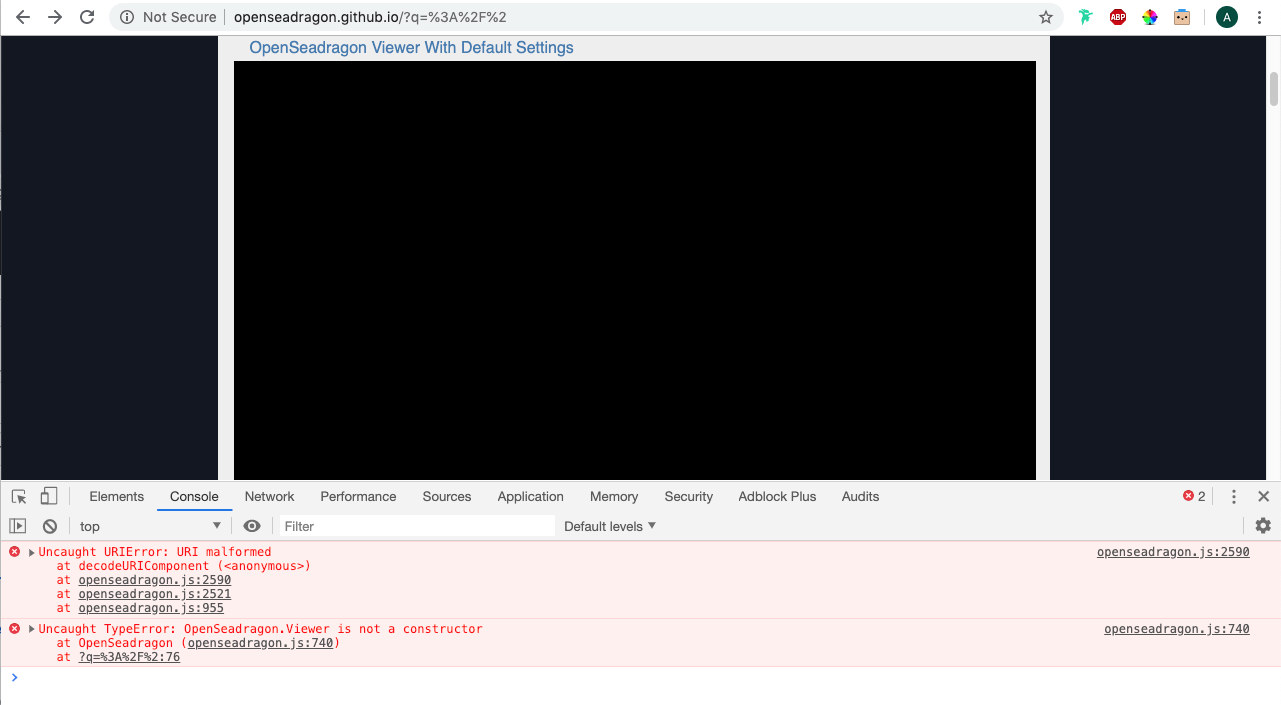
Task: Open the Adblock Plus extension icon
Action: [x=1117, y=17]
